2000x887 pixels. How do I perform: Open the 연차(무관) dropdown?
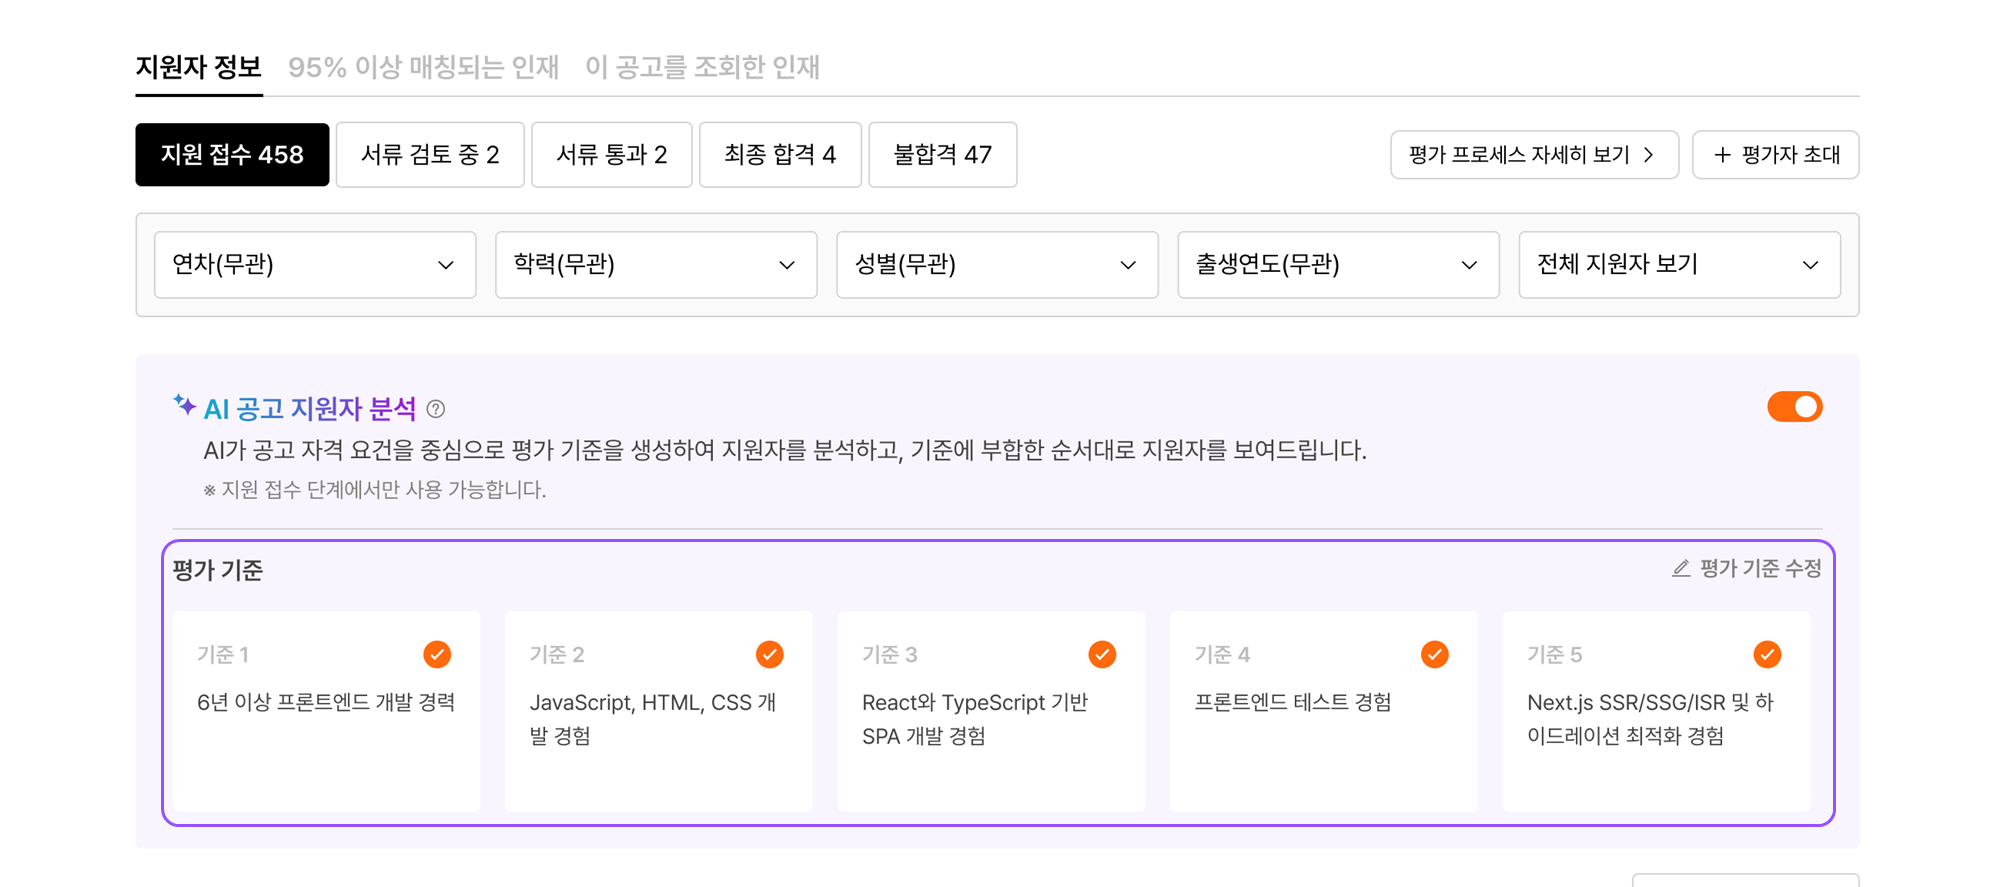(315, 265)
